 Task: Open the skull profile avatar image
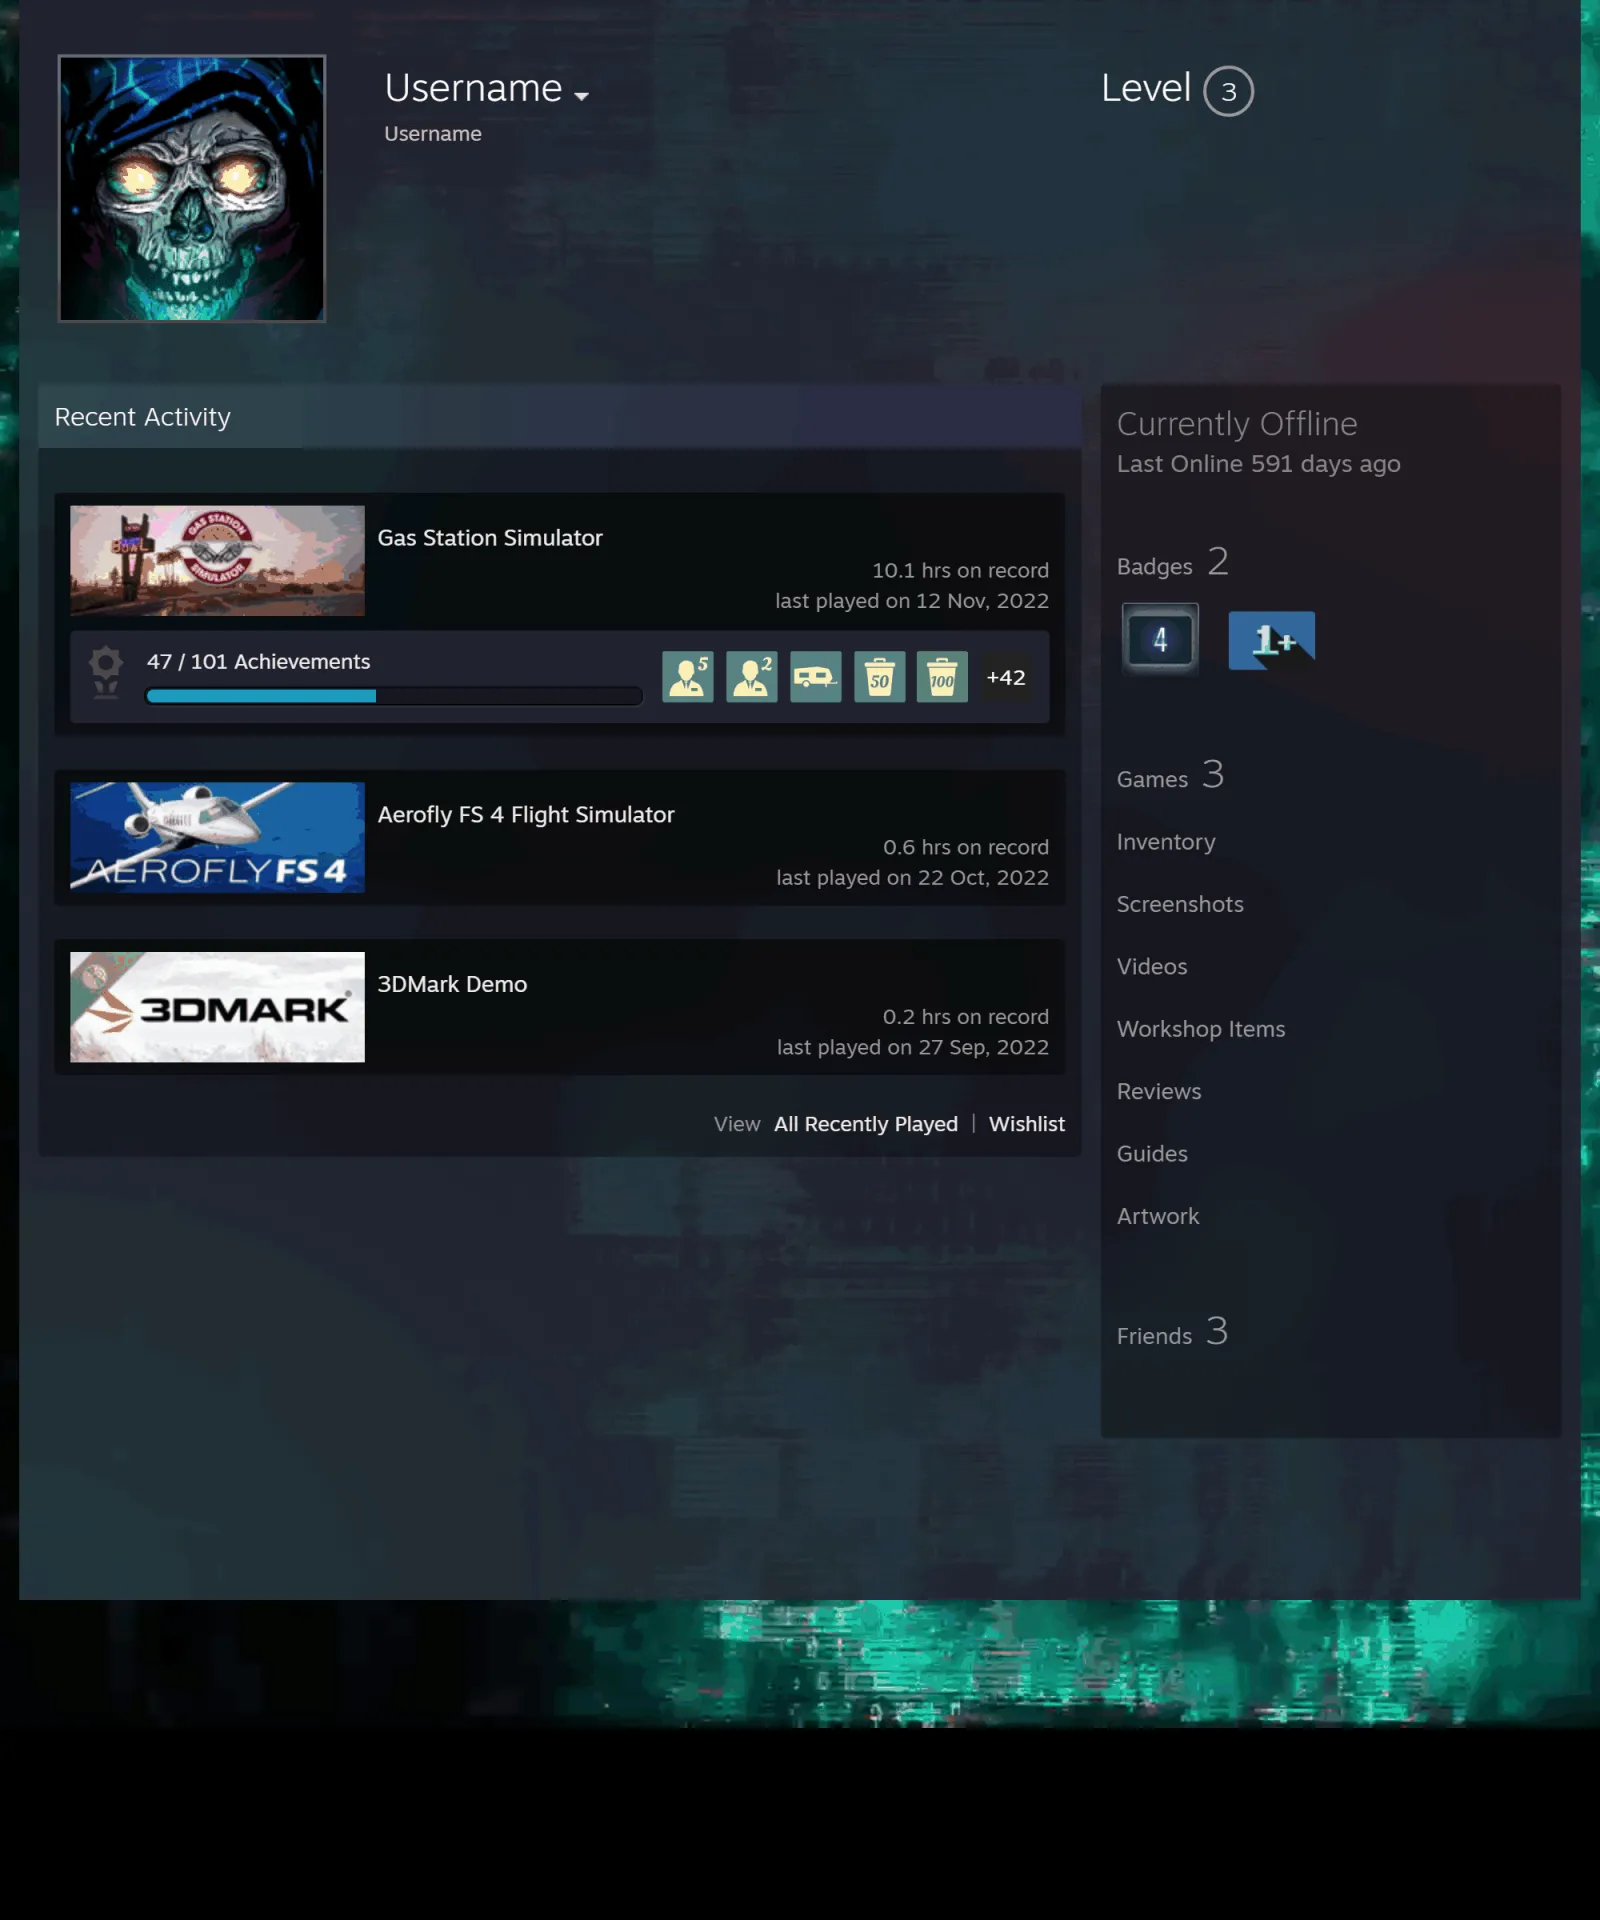coord(192,188)
